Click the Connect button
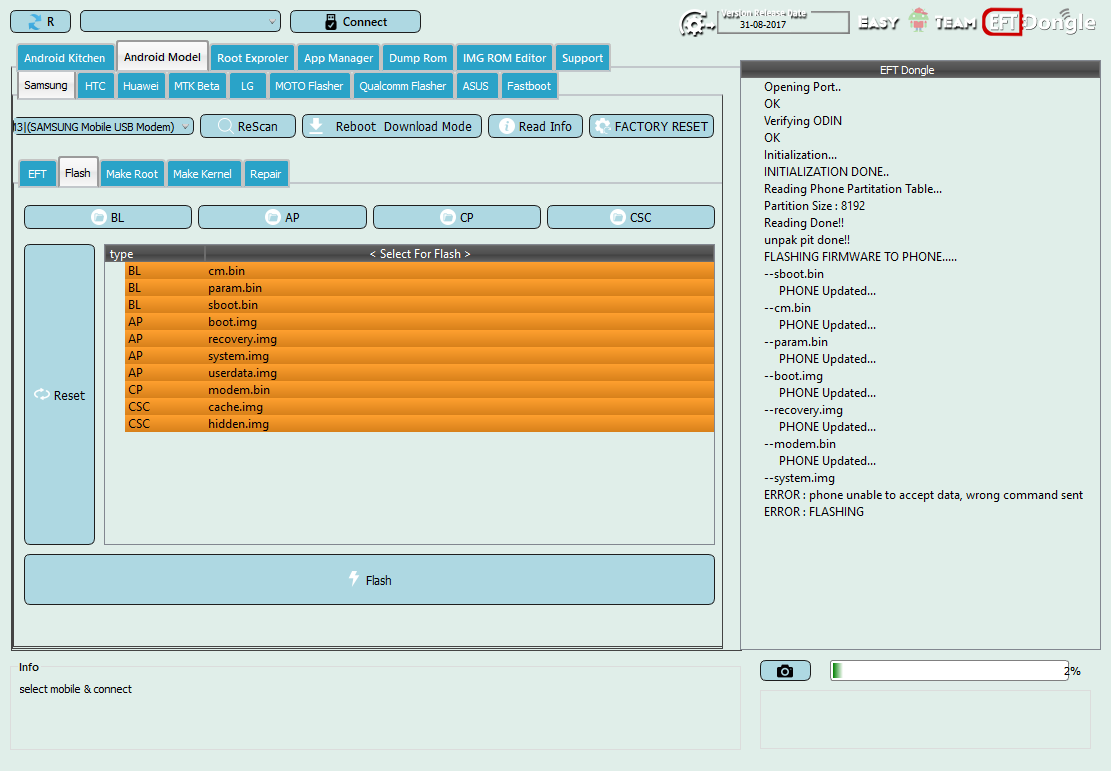This screenshot has height=771, width=1111. pyautogui.click(x=355, y=22)
